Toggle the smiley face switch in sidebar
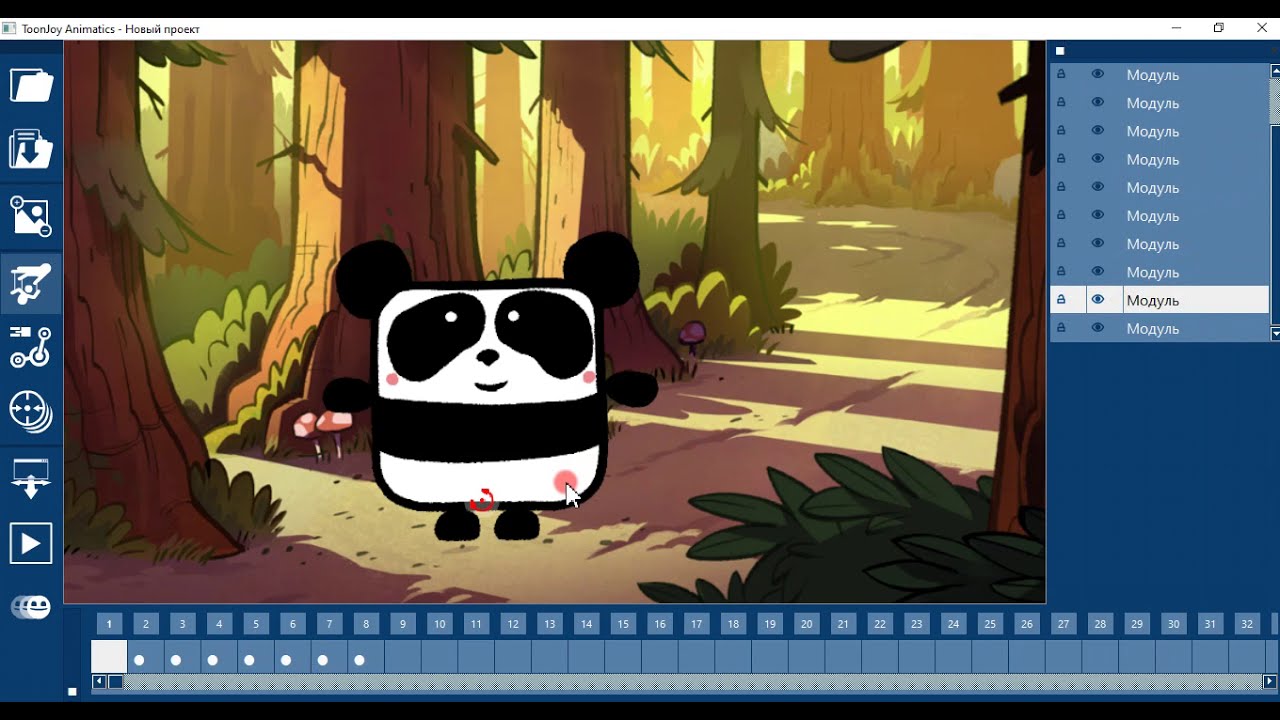The image size is (1280, 720). (31, 607)
